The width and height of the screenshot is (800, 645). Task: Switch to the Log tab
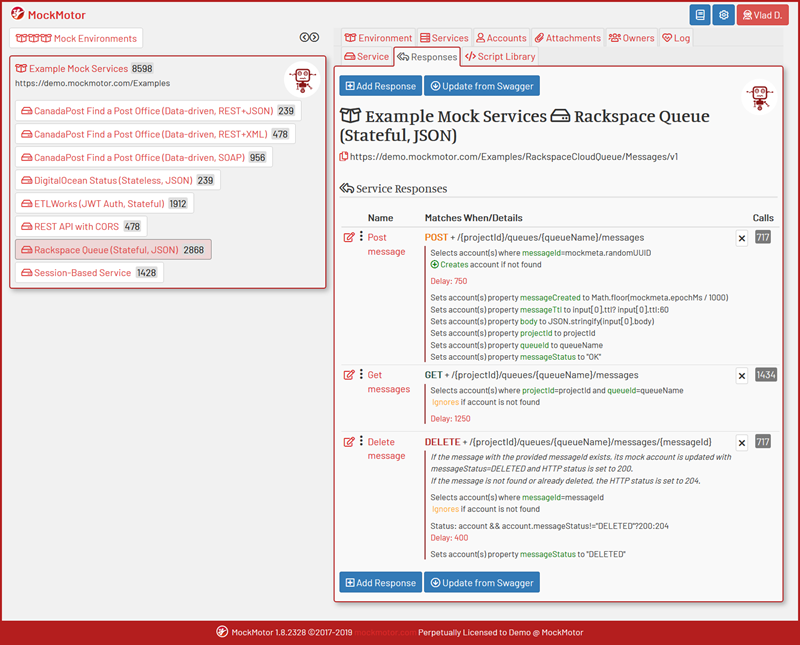pyautogui.click(x=678, y=37)
